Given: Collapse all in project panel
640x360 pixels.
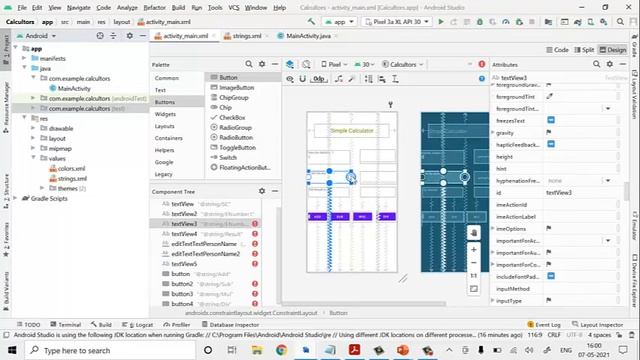Looking at the screenshot, I should (113, 36).
